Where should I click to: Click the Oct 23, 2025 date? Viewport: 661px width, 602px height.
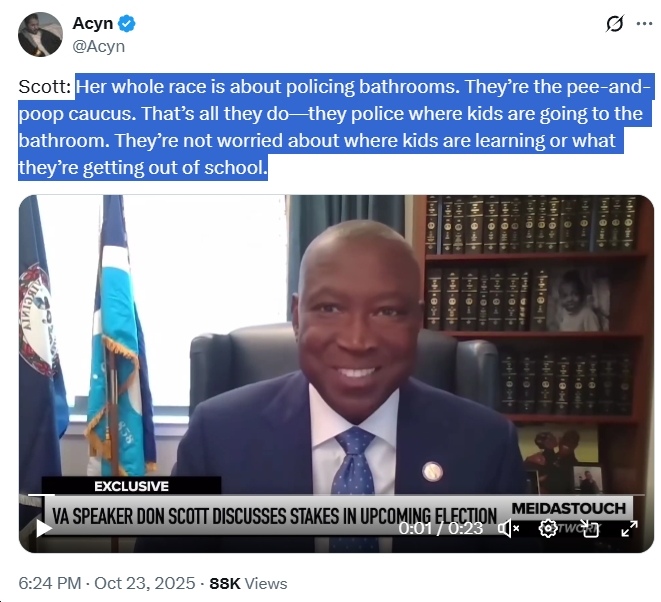(x=145, y=583)
